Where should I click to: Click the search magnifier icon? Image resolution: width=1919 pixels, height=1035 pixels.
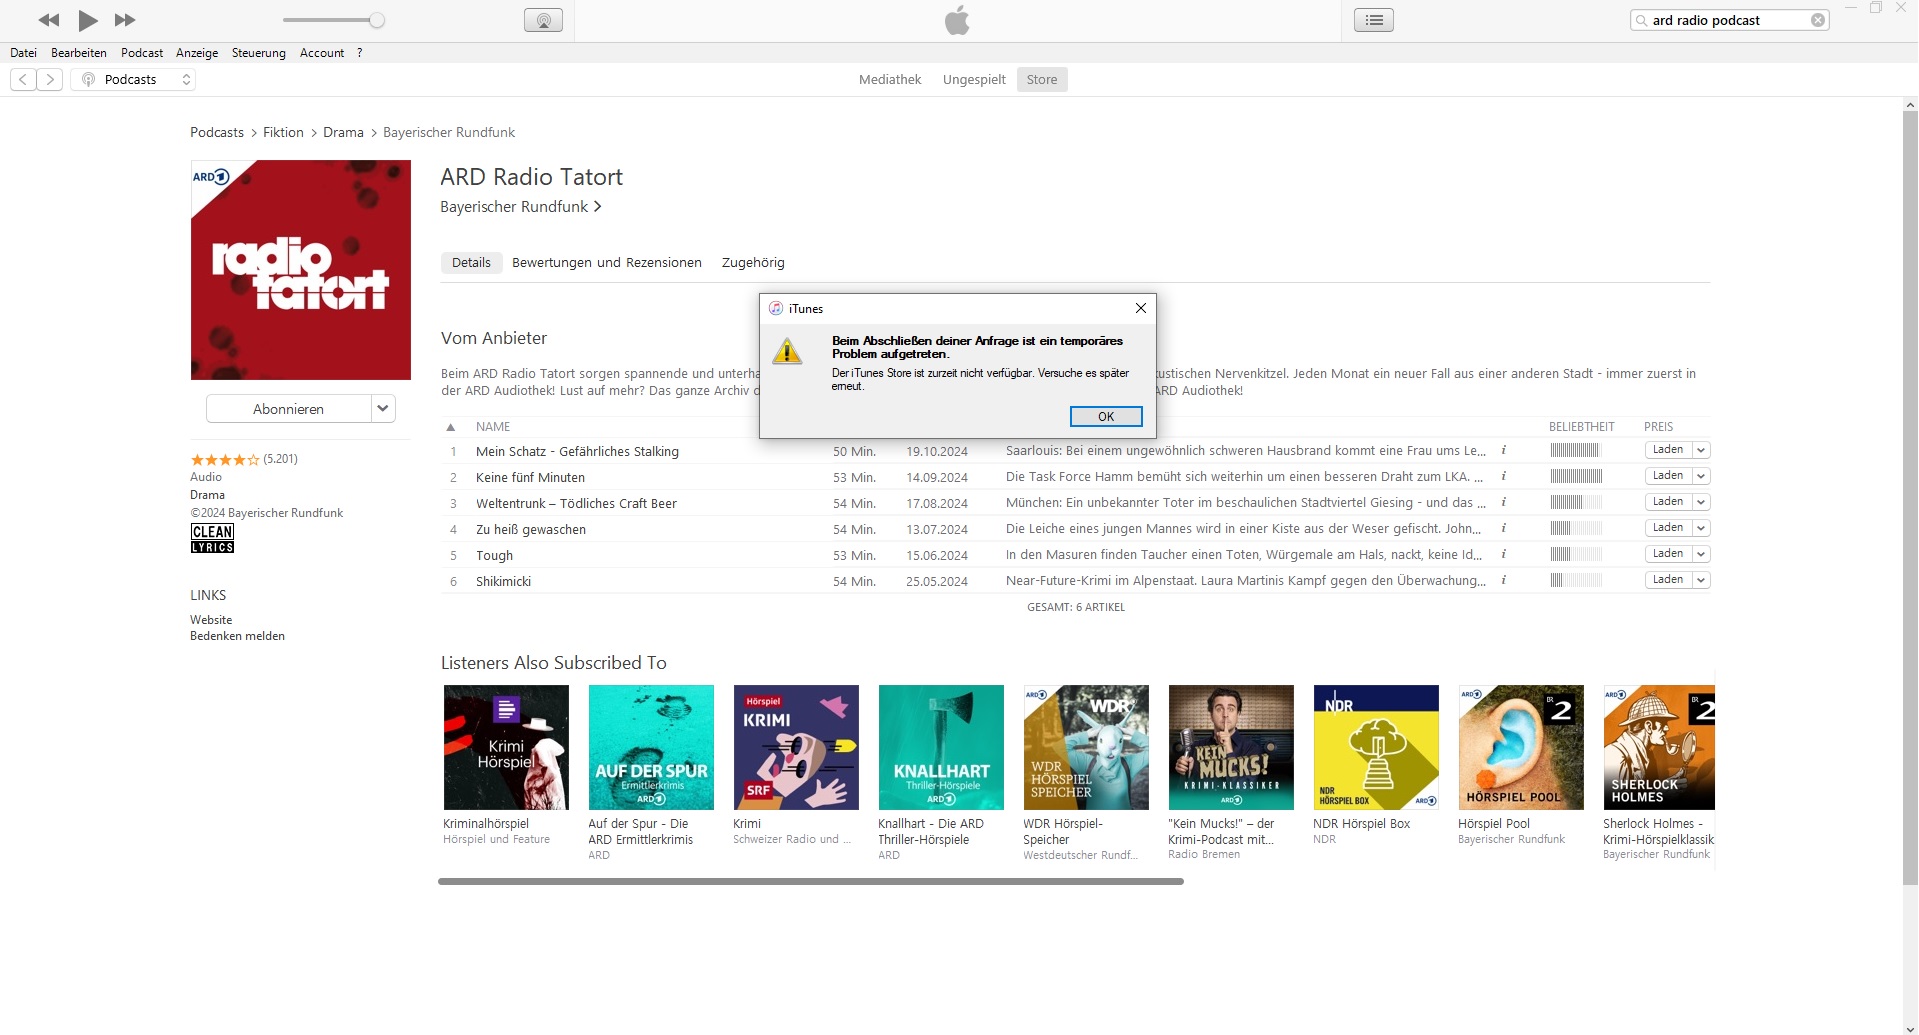[1641, 20]
